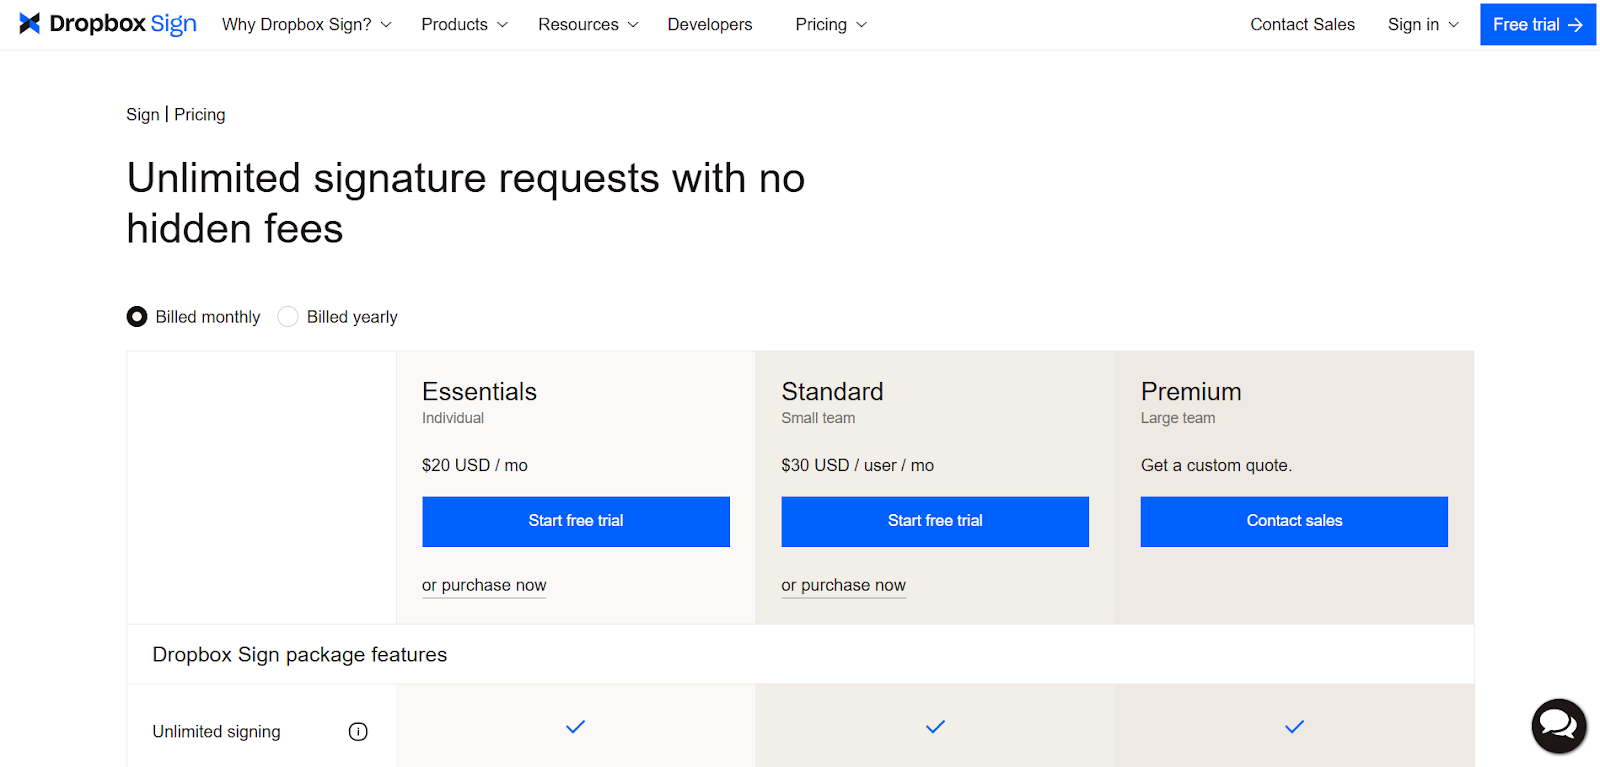Click the 'Large team' subtitle under Premium

pos(1178,418)
